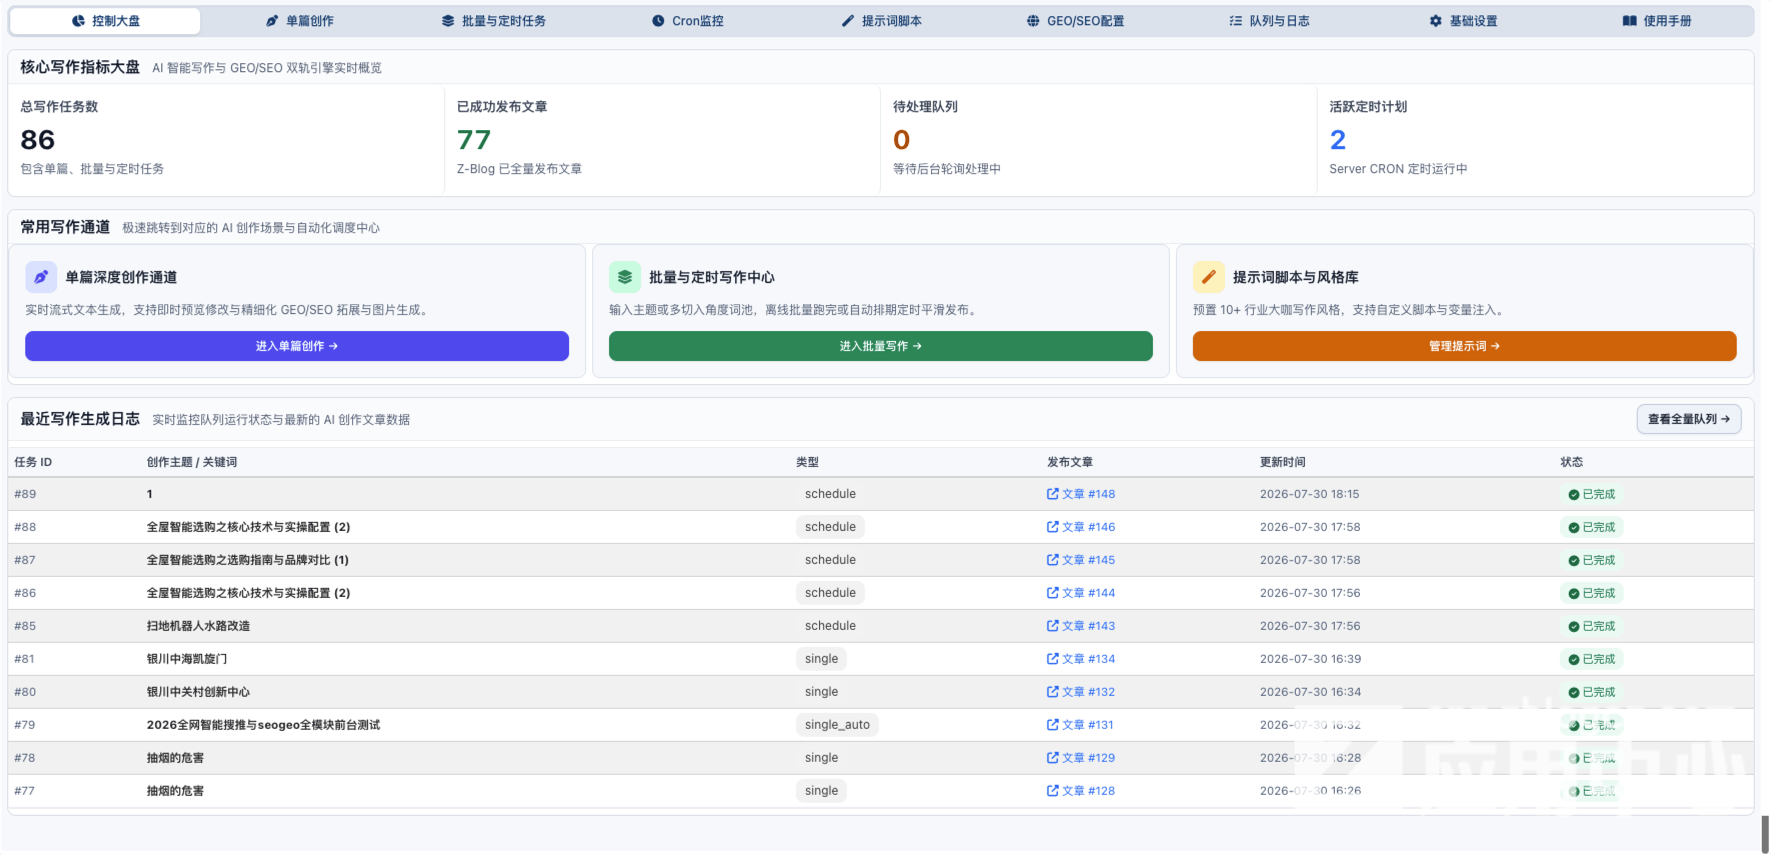Click the active schedule count 2
The image size is (1771, 855).
pyautogui.click(x=1338, y=140)
